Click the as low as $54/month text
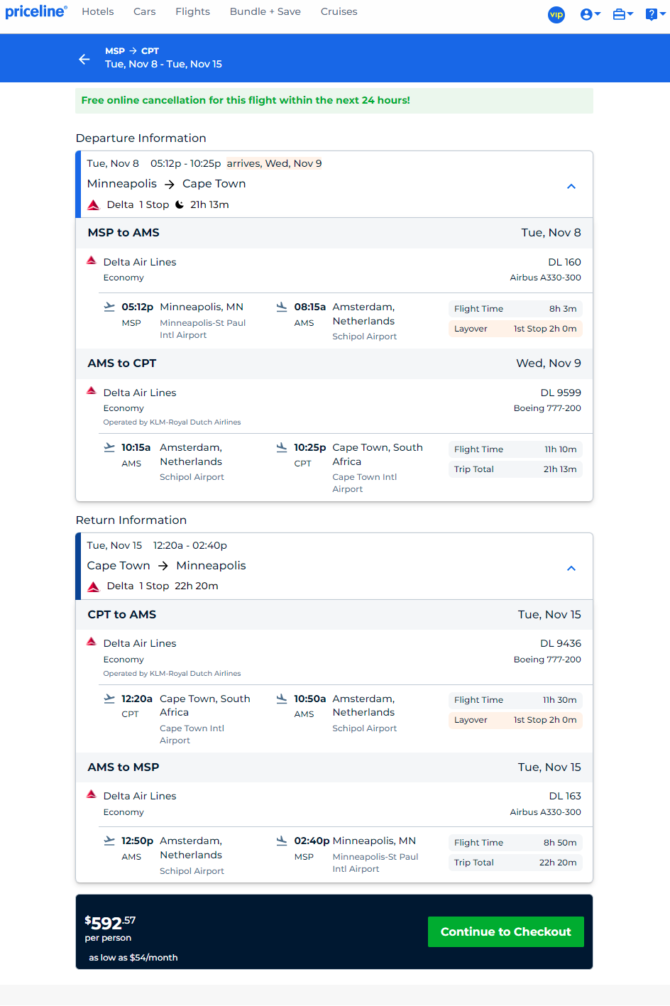This screenshot has height=1006, width=670. [133, 957]
